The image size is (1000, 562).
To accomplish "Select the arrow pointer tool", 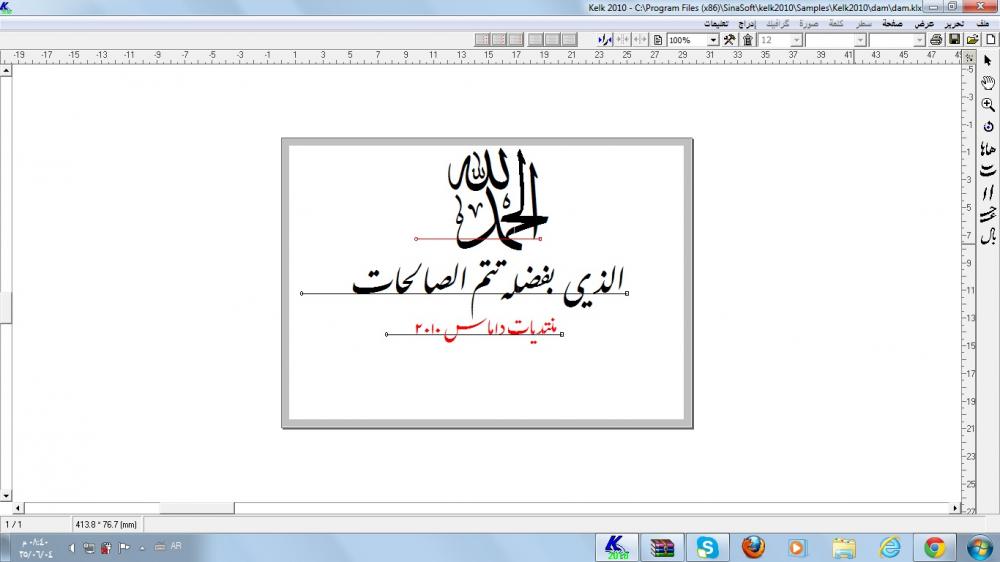I will pos(988,61).
